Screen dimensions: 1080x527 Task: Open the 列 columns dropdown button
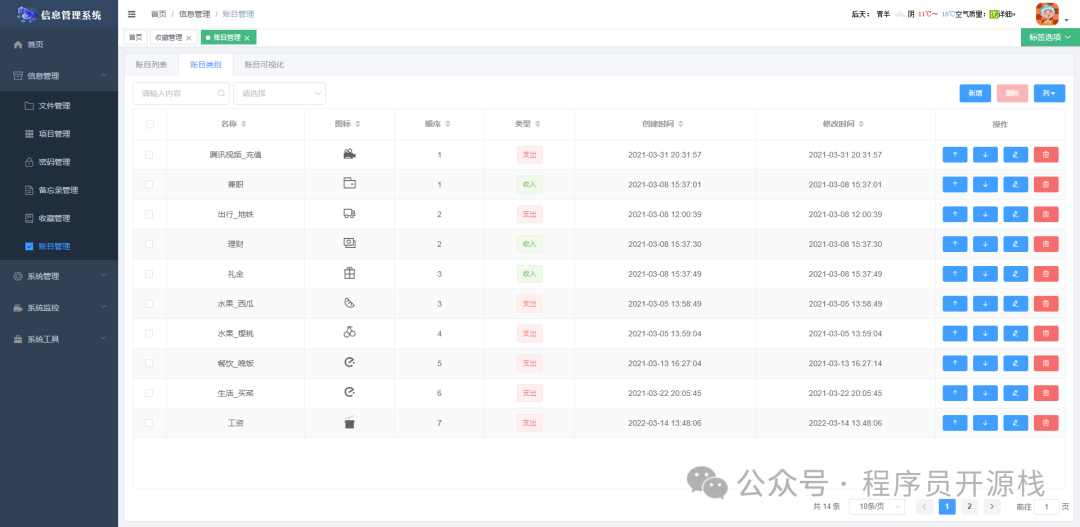[x=1049, y=93]
